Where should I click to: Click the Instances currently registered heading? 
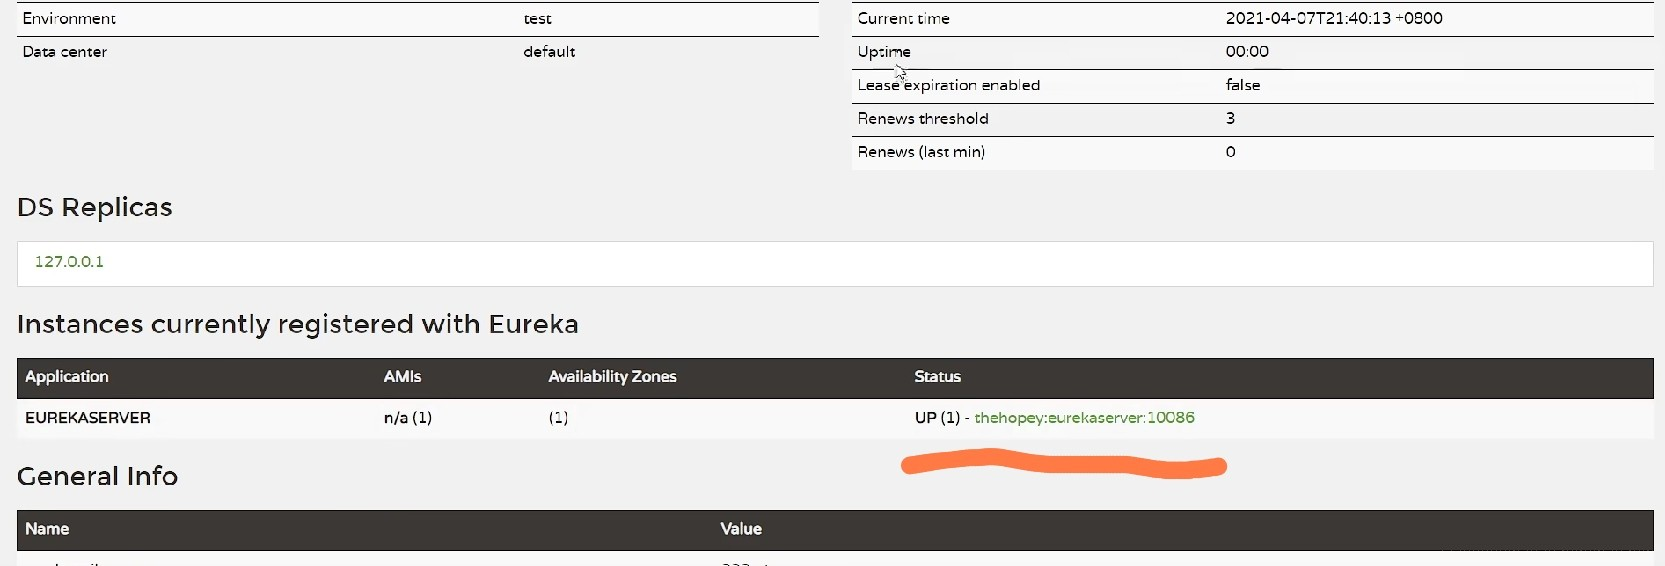click(298, 324)
